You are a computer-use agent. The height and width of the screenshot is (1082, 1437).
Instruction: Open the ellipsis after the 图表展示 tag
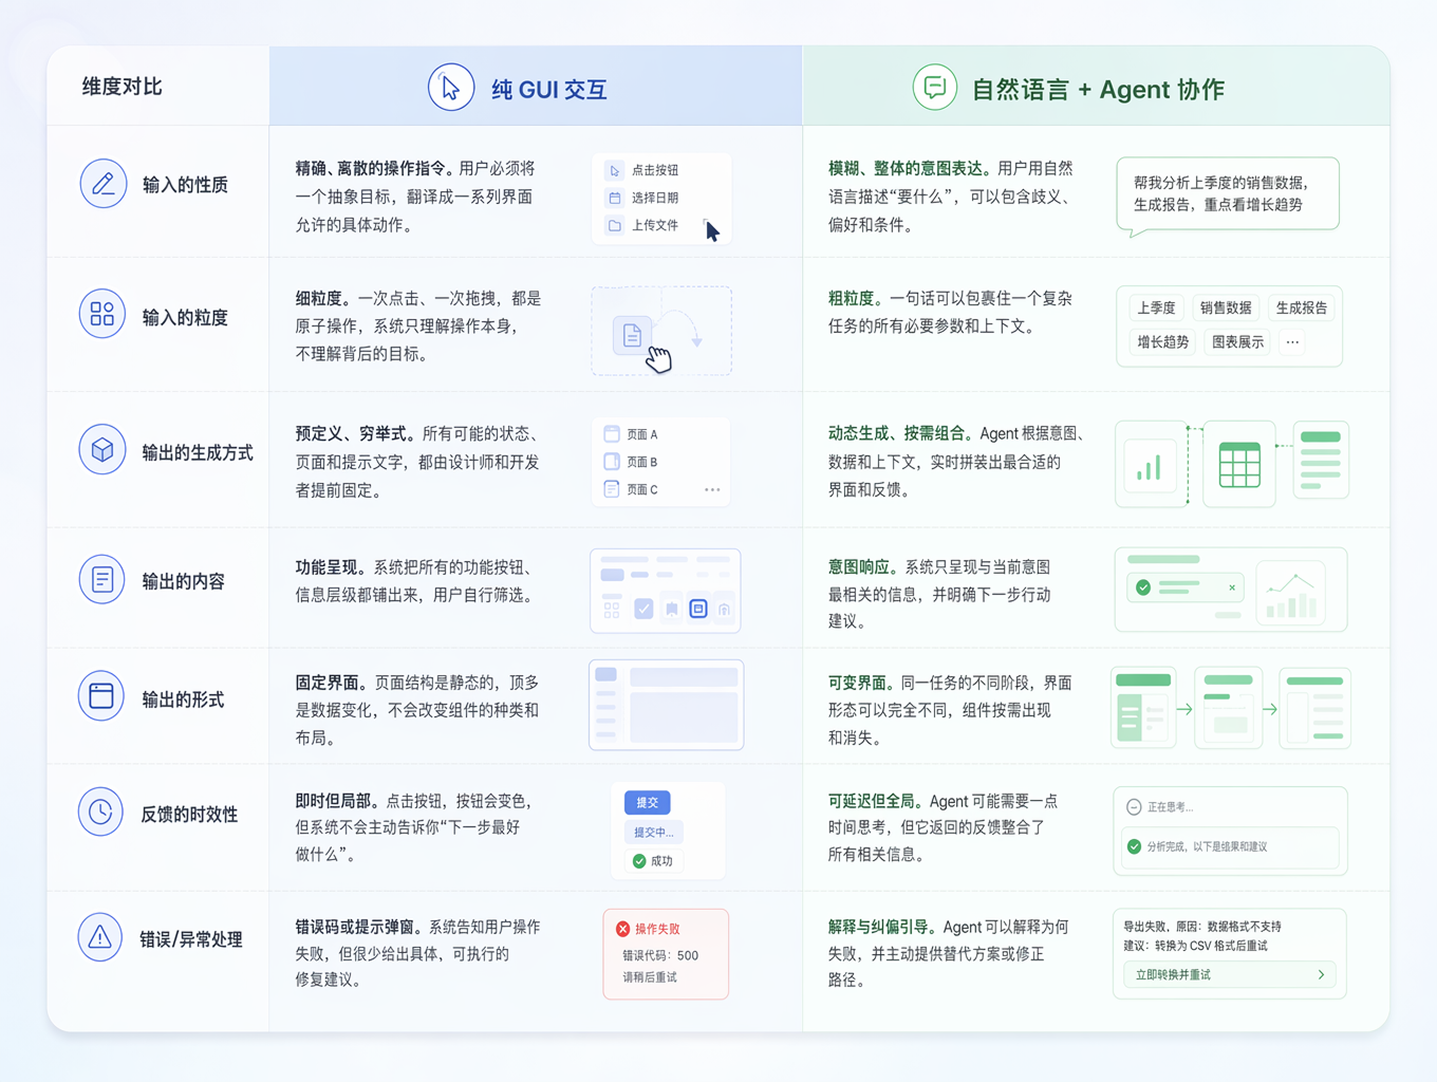pyautogui.click(x=1292, y=342)
